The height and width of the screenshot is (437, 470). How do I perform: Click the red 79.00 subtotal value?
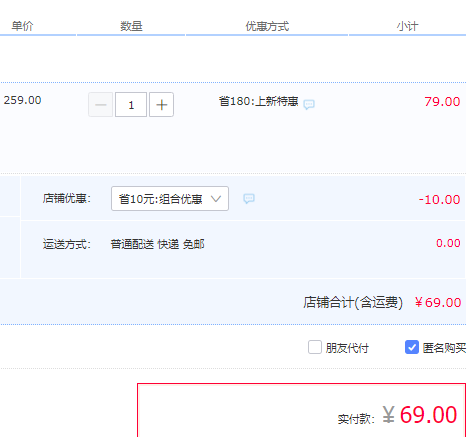(x=442, y=101)
